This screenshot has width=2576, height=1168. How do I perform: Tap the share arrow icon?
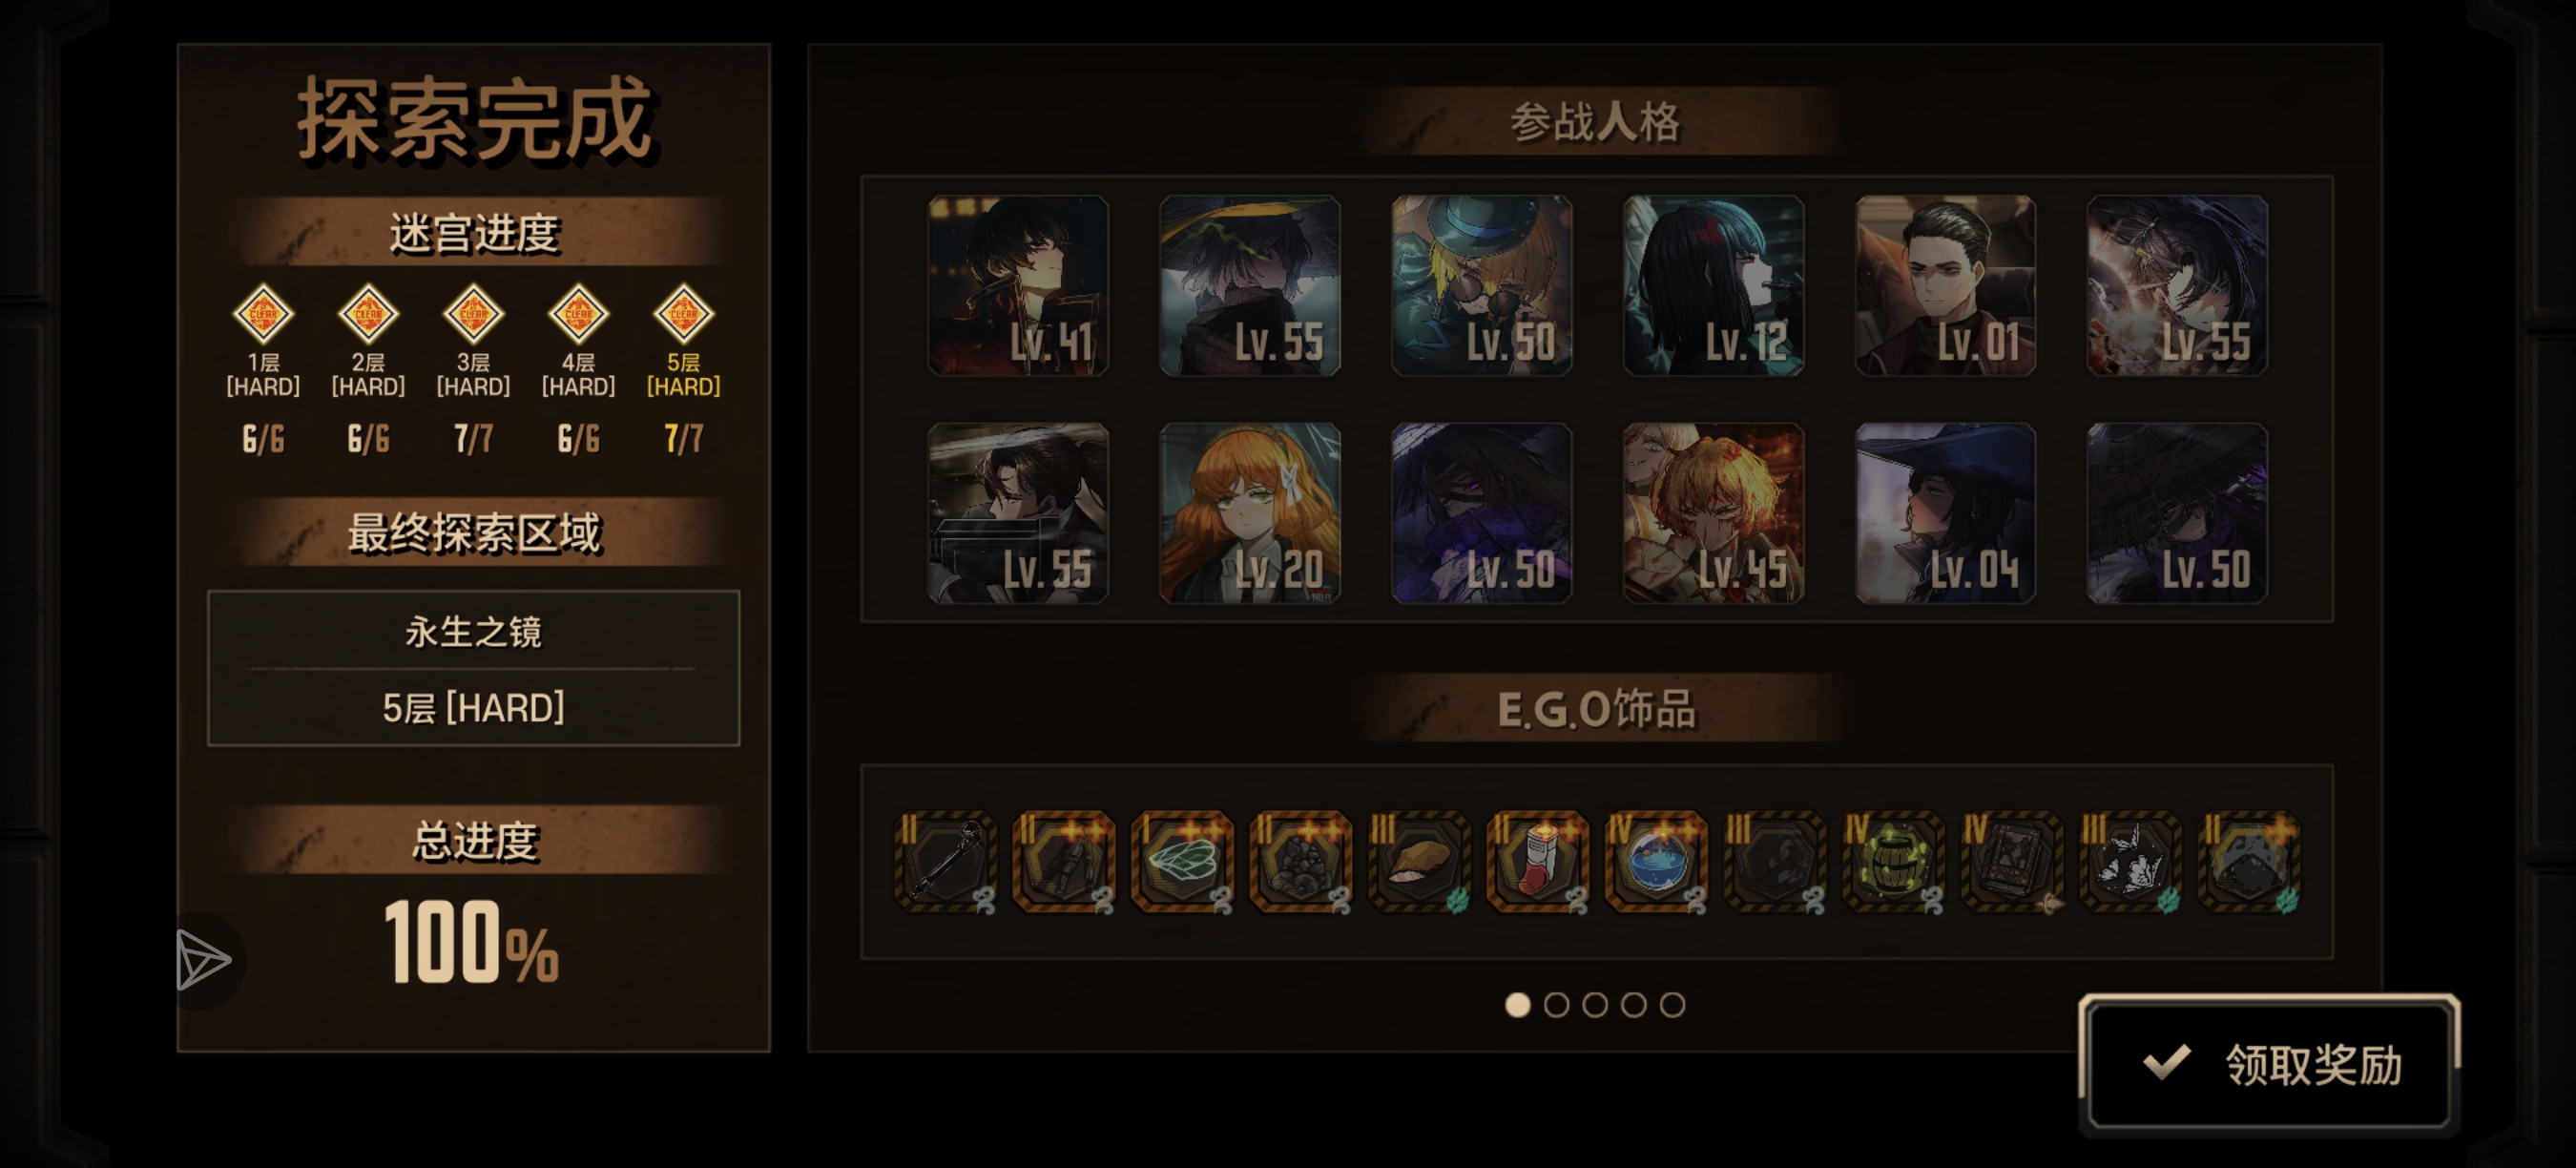pos(203,959)
